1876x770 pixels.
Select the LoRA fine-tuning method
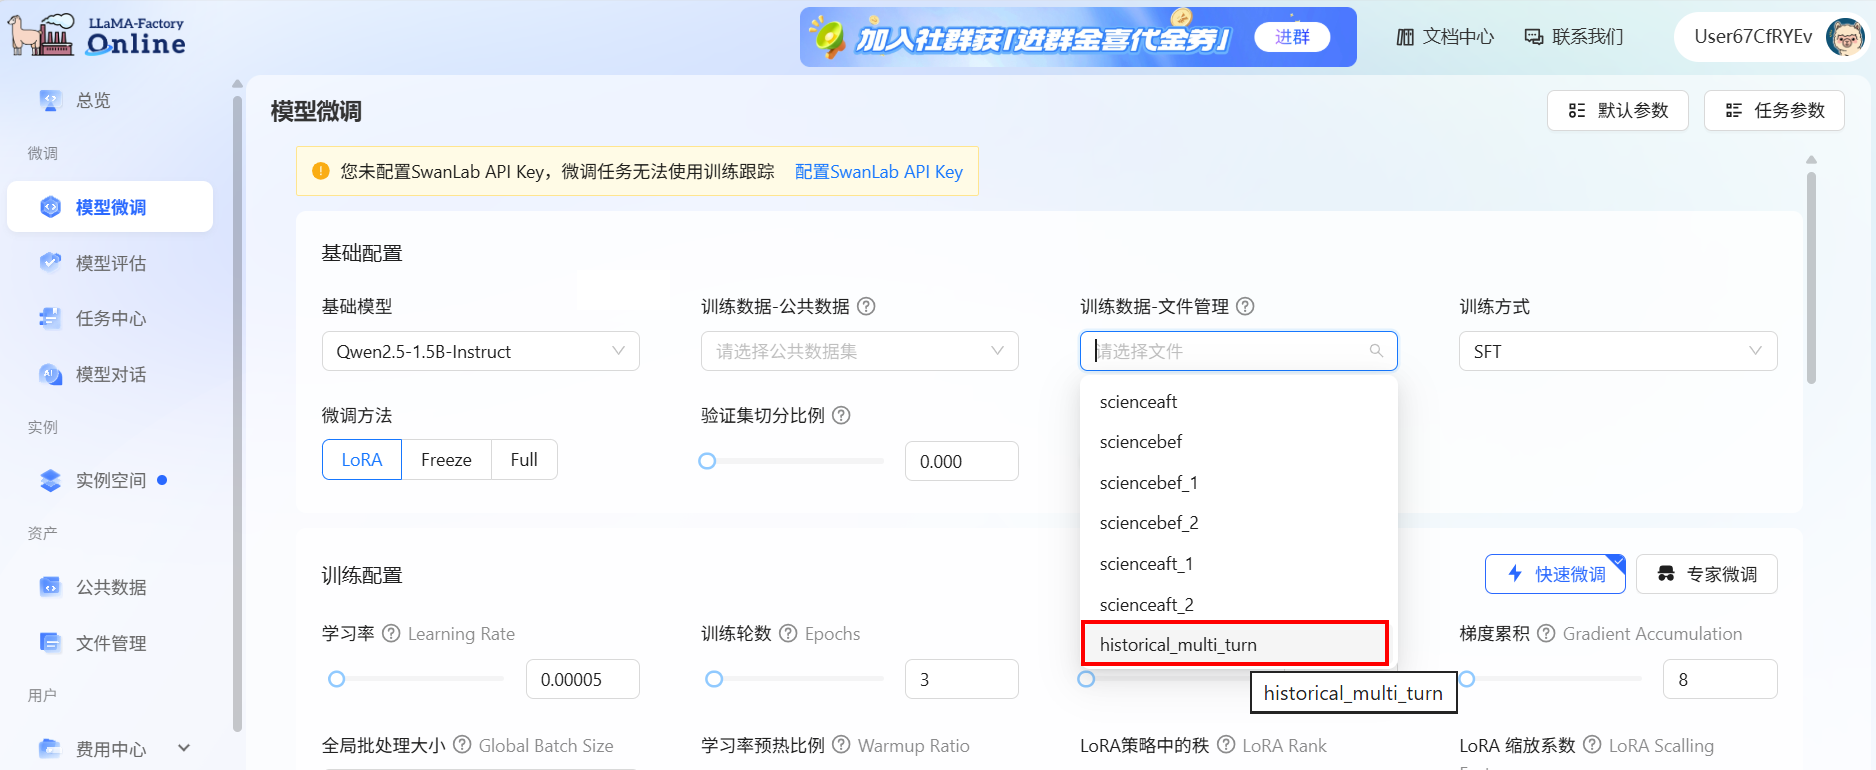(362, 460)
